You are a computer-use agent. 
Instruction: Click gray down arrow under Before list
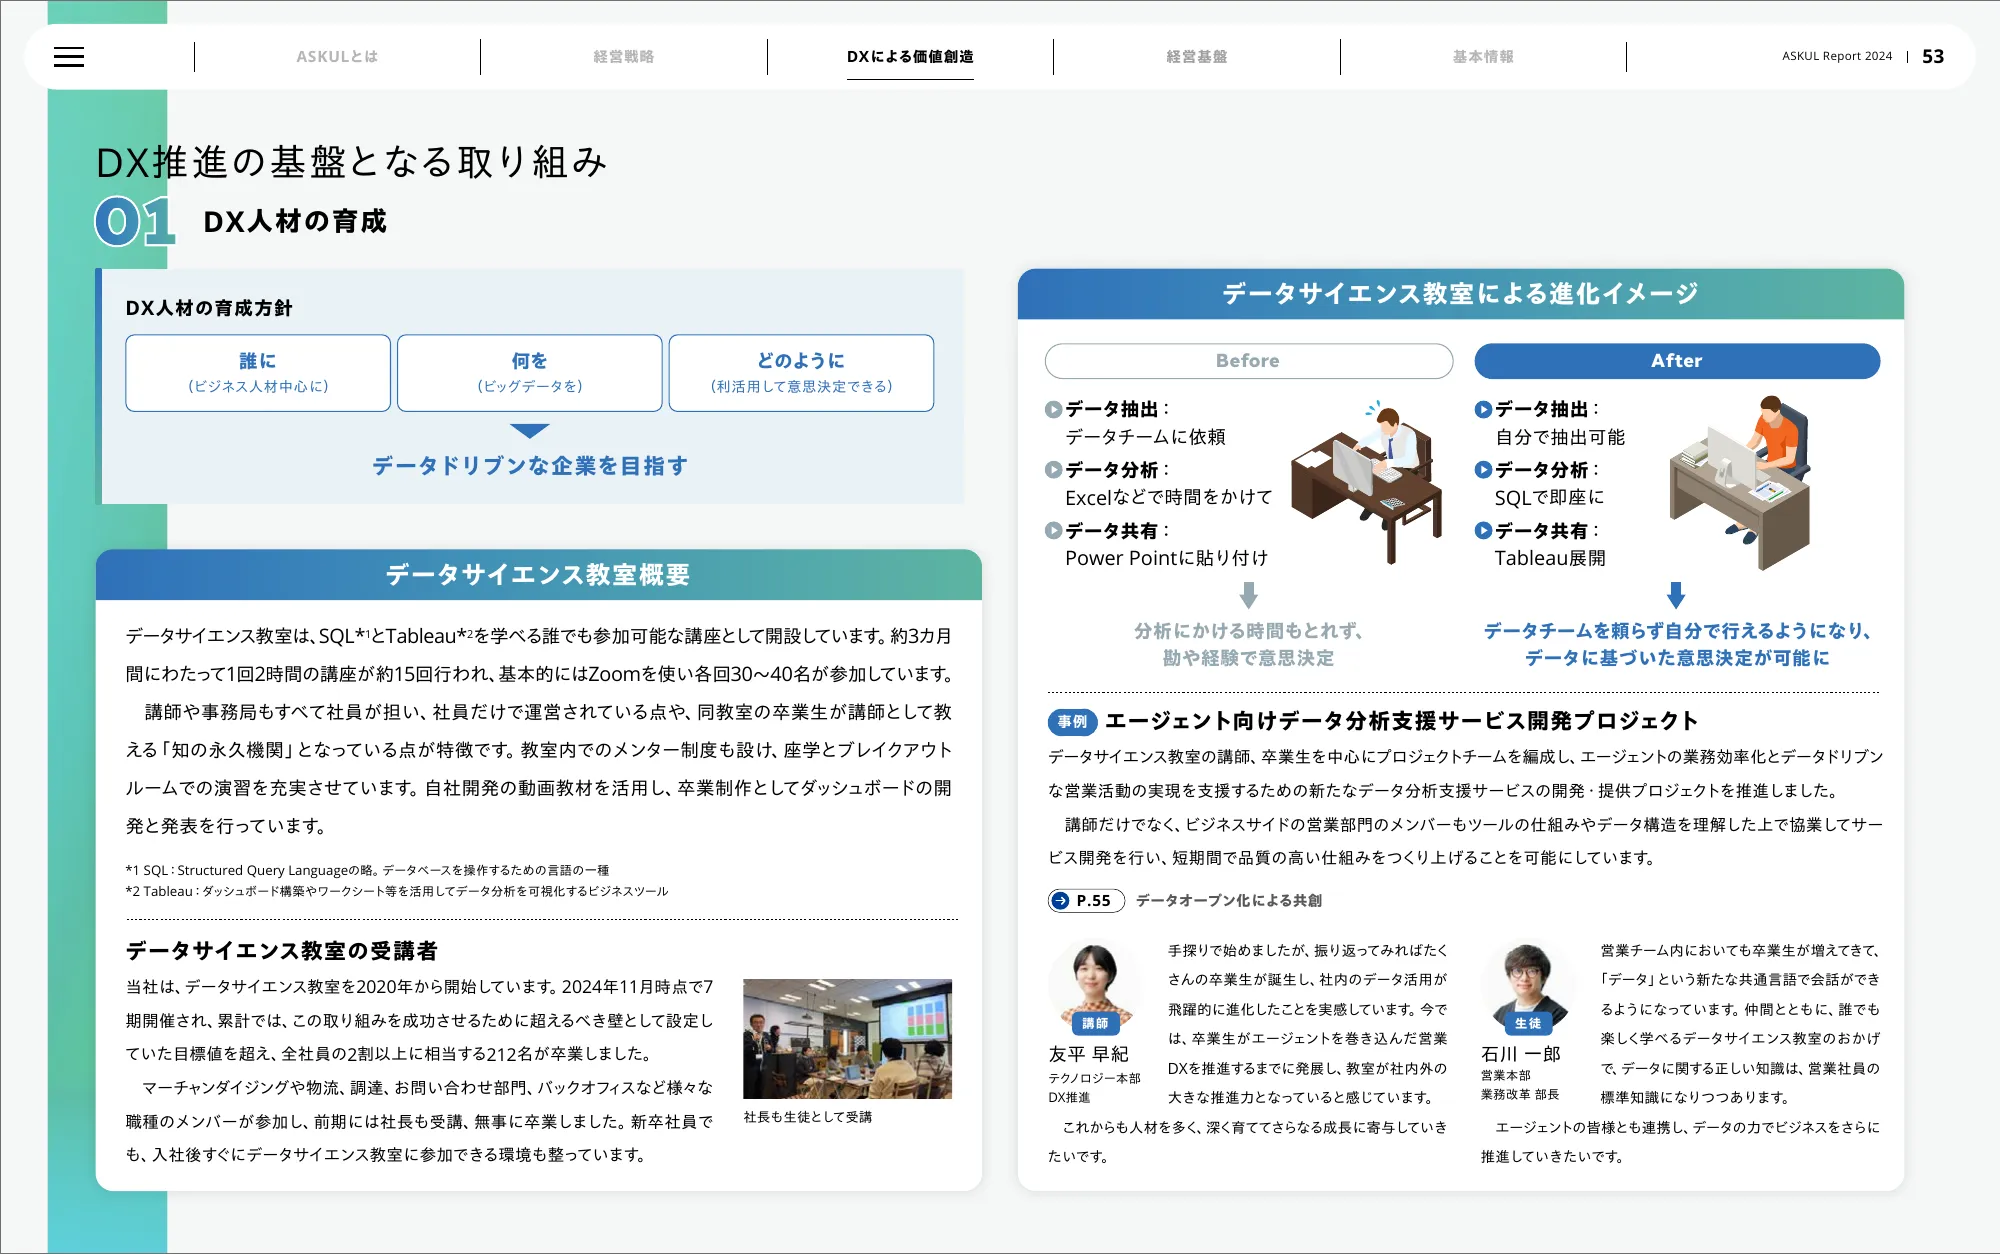pos(1248,596)
